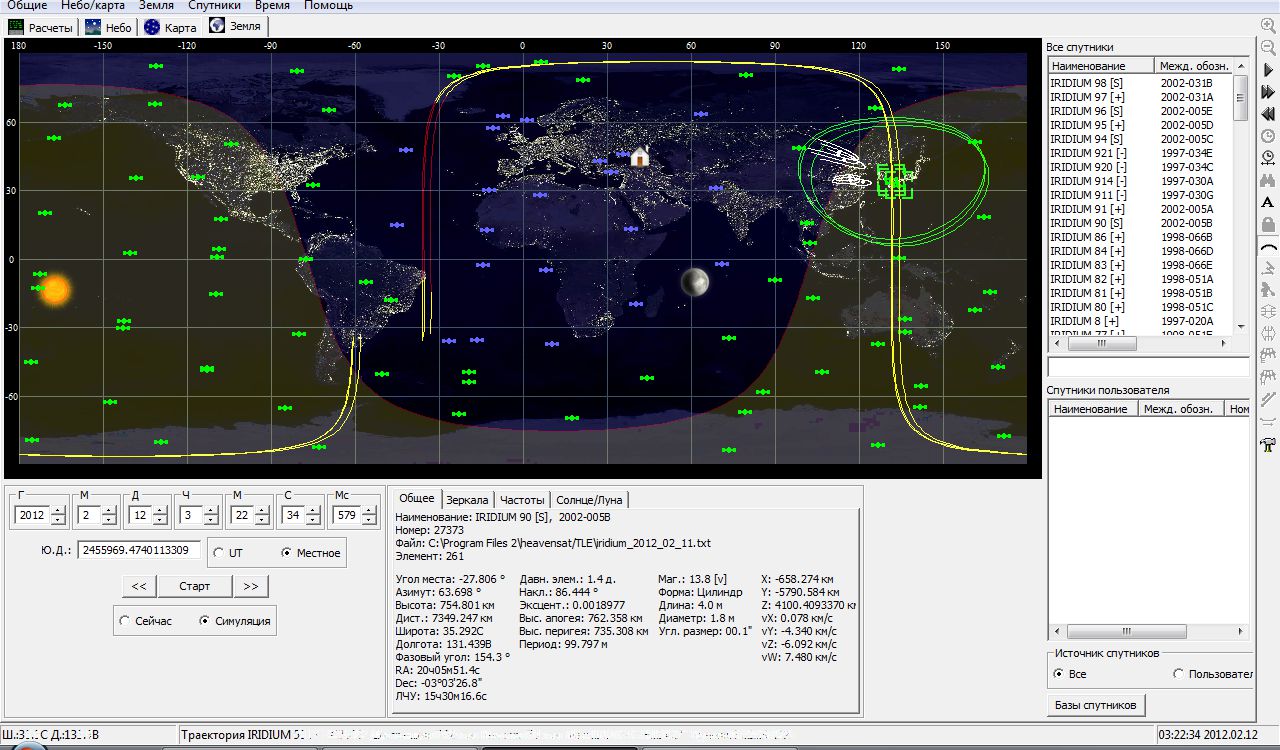Screen dimensions: 1280x750
Task: Click the Старт button
Action: point(195,586)
